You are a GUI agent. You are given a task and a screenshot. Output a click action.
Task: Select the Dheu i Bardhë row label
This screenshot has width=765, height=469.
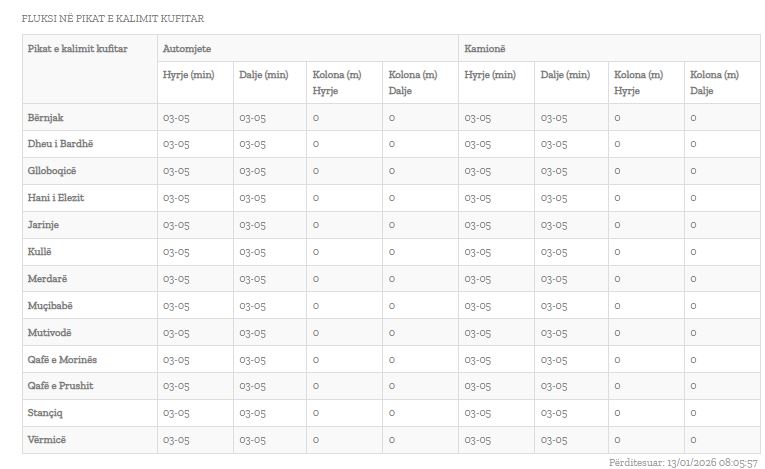point(60,144)
